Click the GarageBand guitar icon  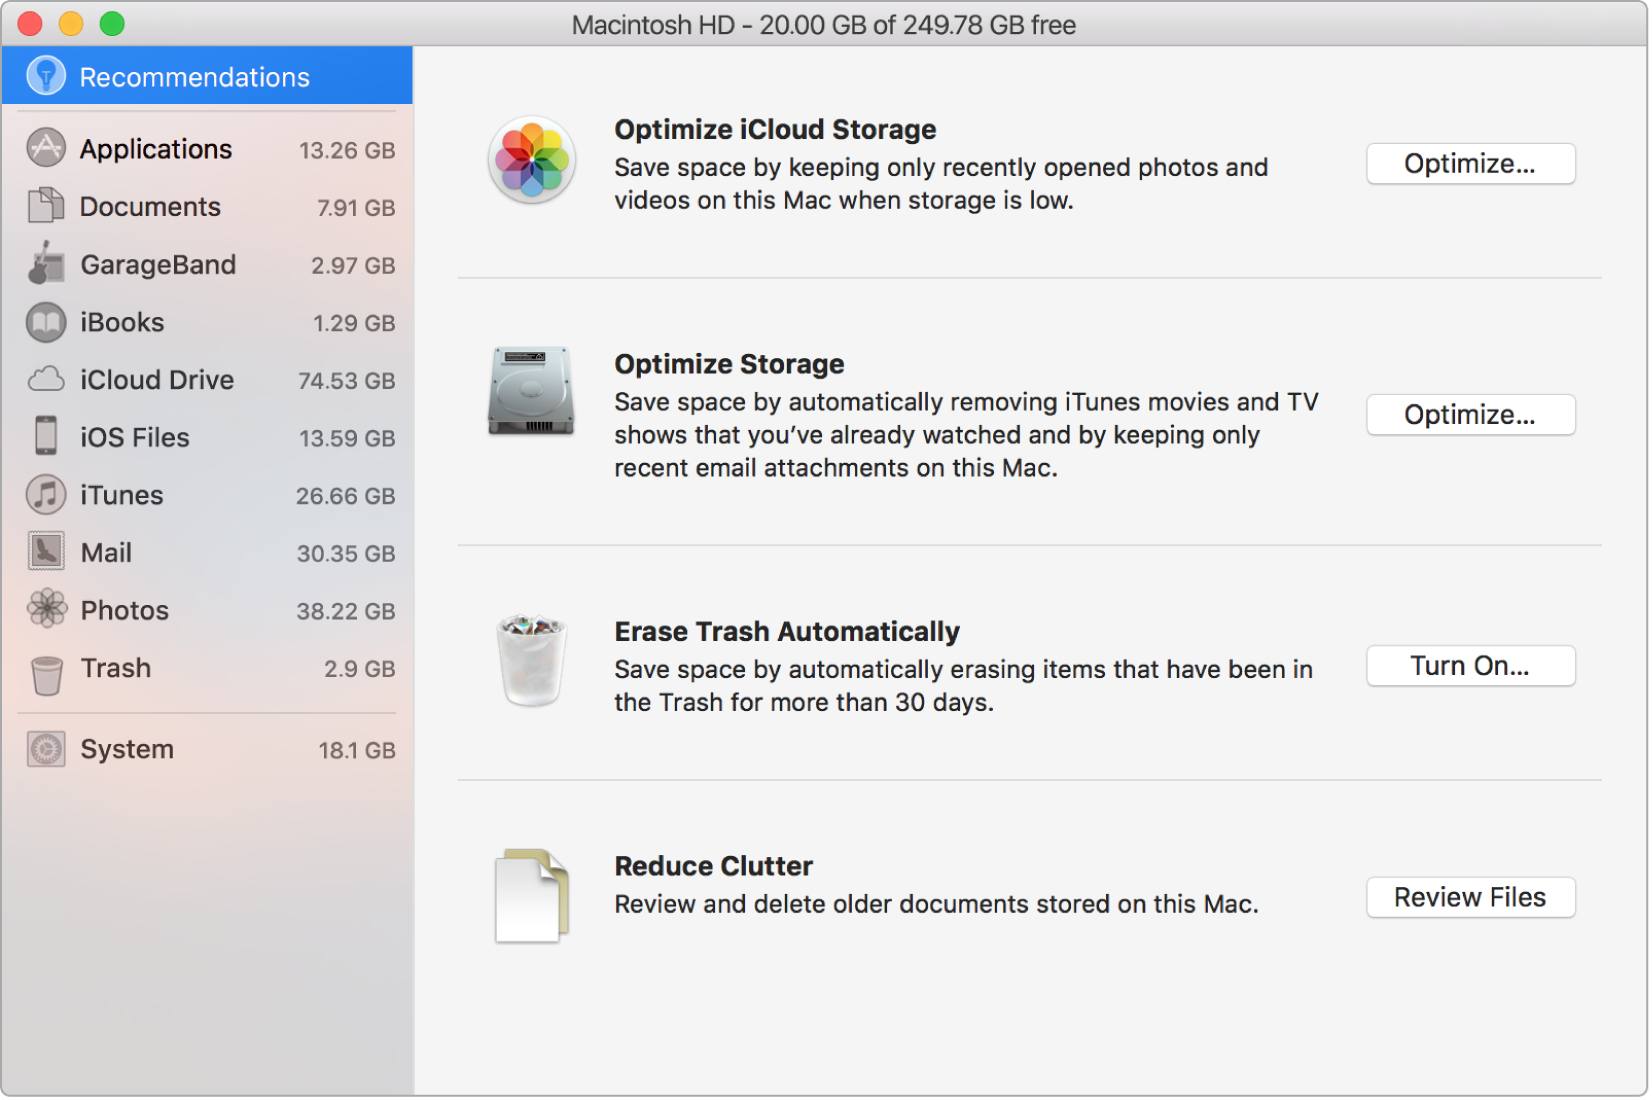[46, 263]
